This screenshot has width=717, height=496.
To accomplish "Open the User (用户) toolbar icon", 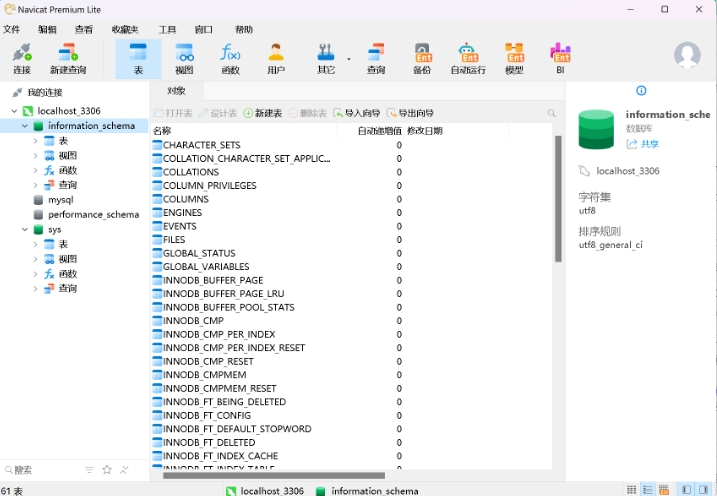I will coord(276,58).
